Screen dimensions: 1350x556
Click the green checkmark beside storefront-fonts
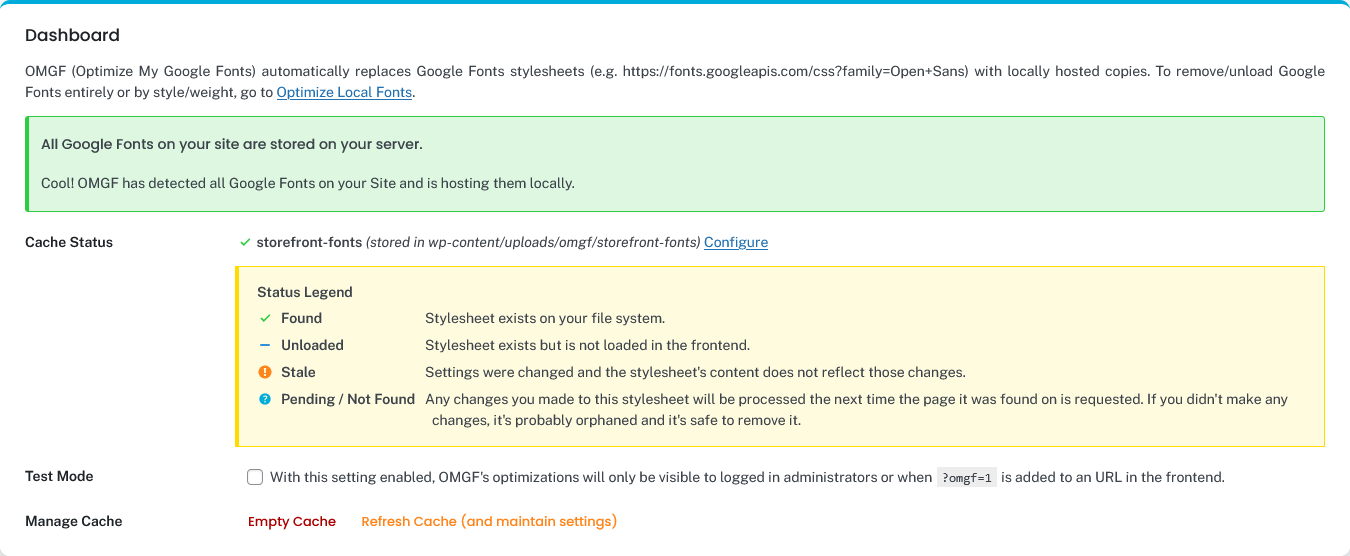point(245,242)
